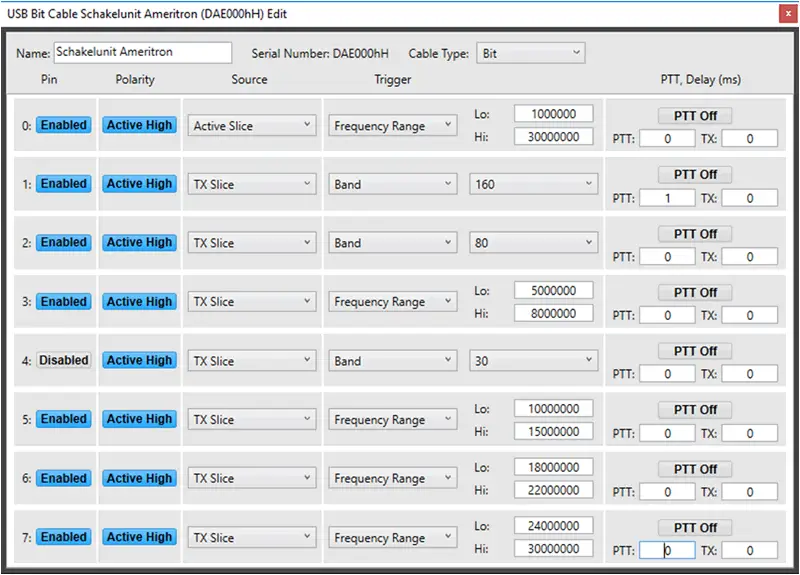Toggle the Enabled button for pin 1

pyautogui.click(x=64, y=184)
